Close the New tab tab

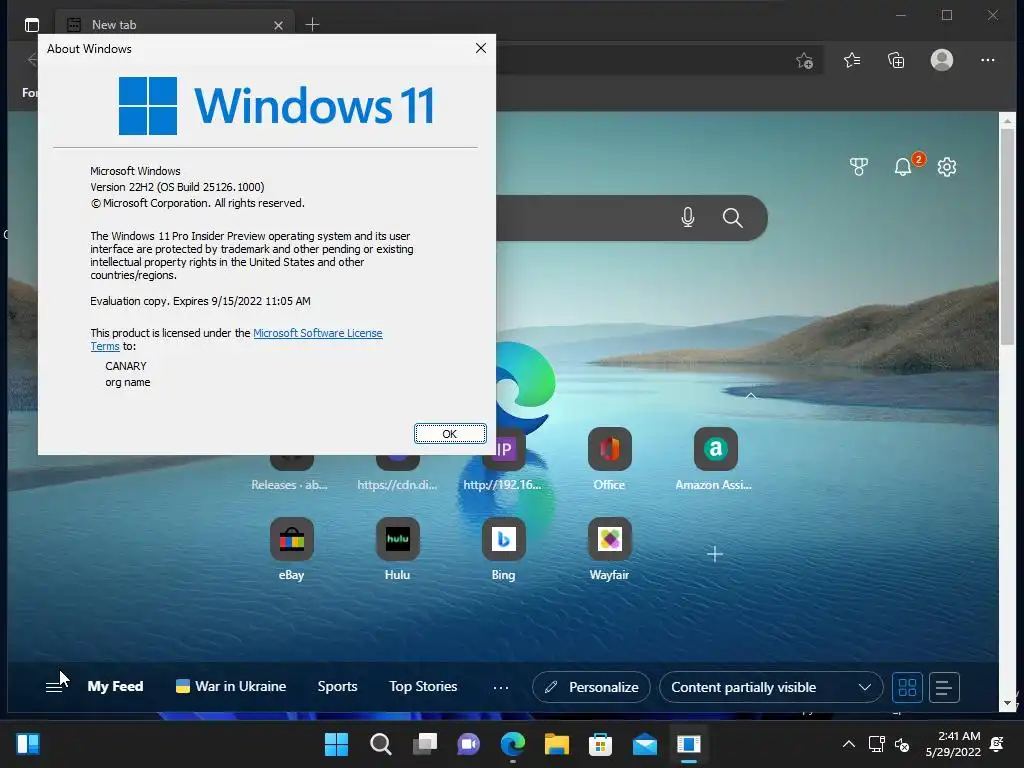[278, 25]
